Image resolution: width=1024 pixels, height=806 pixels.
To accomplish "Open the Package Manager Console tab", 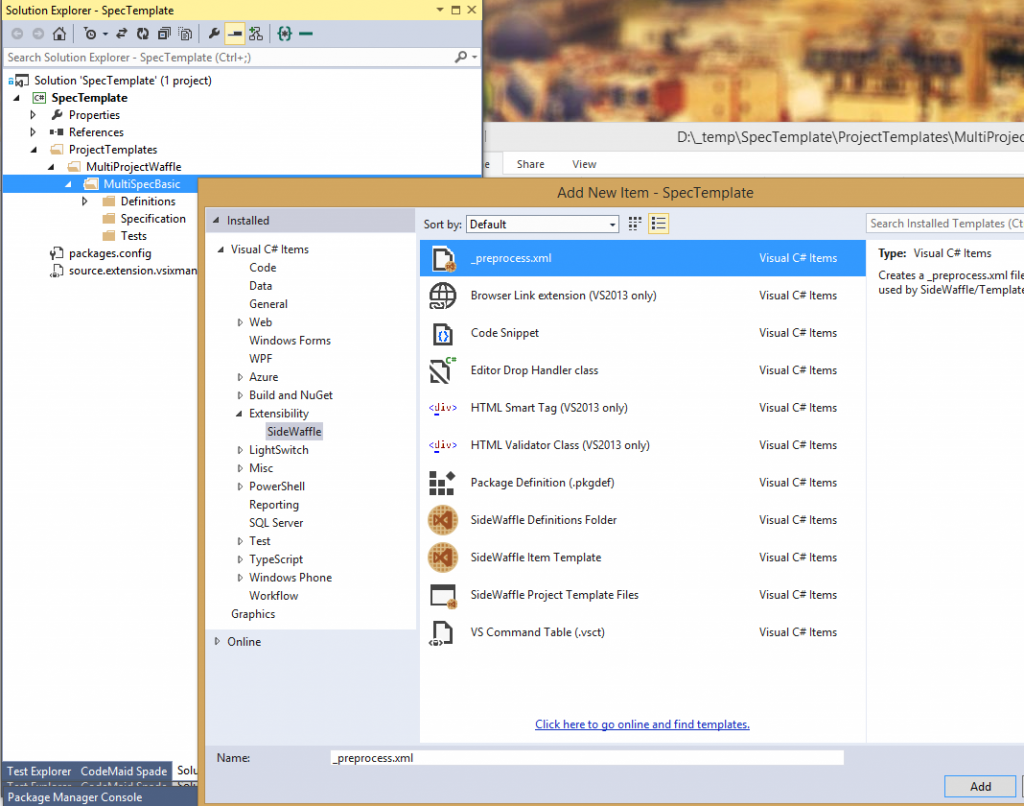I will click(x=75, y=797).
